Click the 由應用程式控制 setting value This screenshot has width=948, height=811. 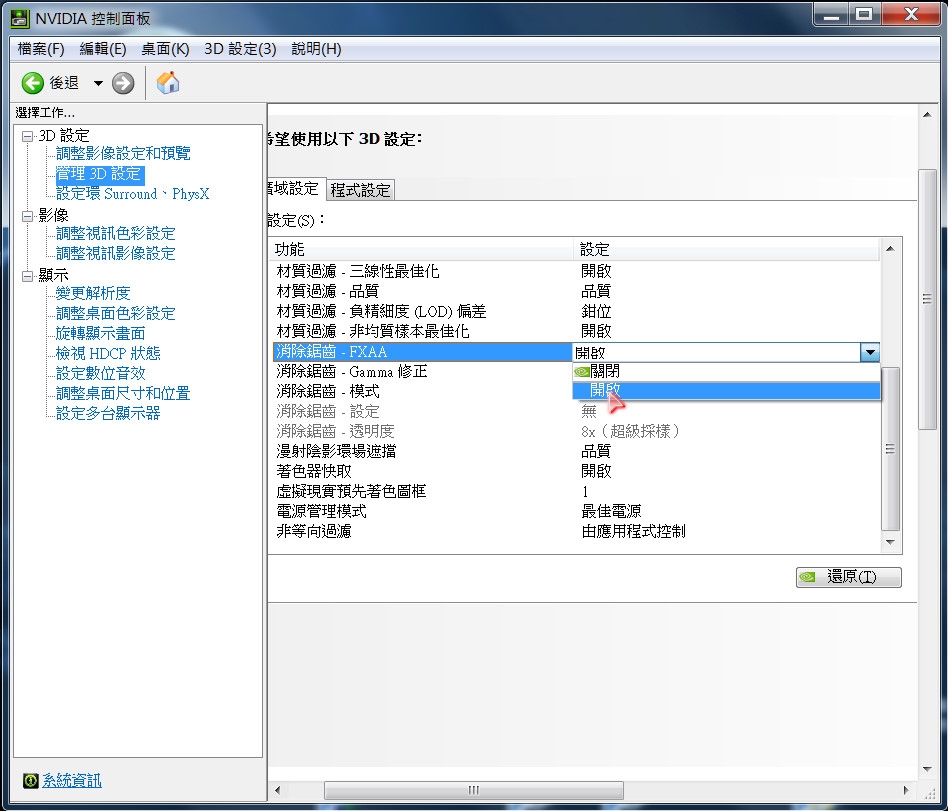tap(634, 531)
